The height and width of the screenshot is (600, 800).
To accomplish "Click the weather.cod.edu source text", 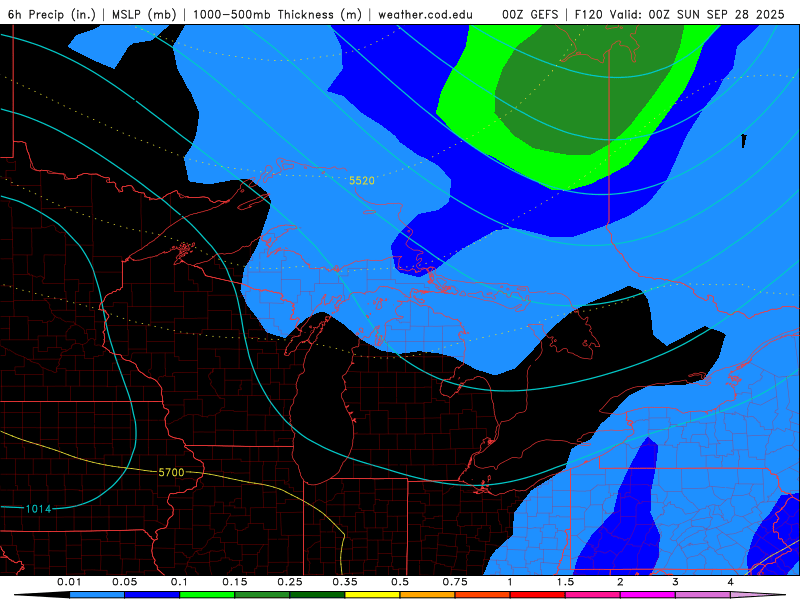I will tap(426, 14).
